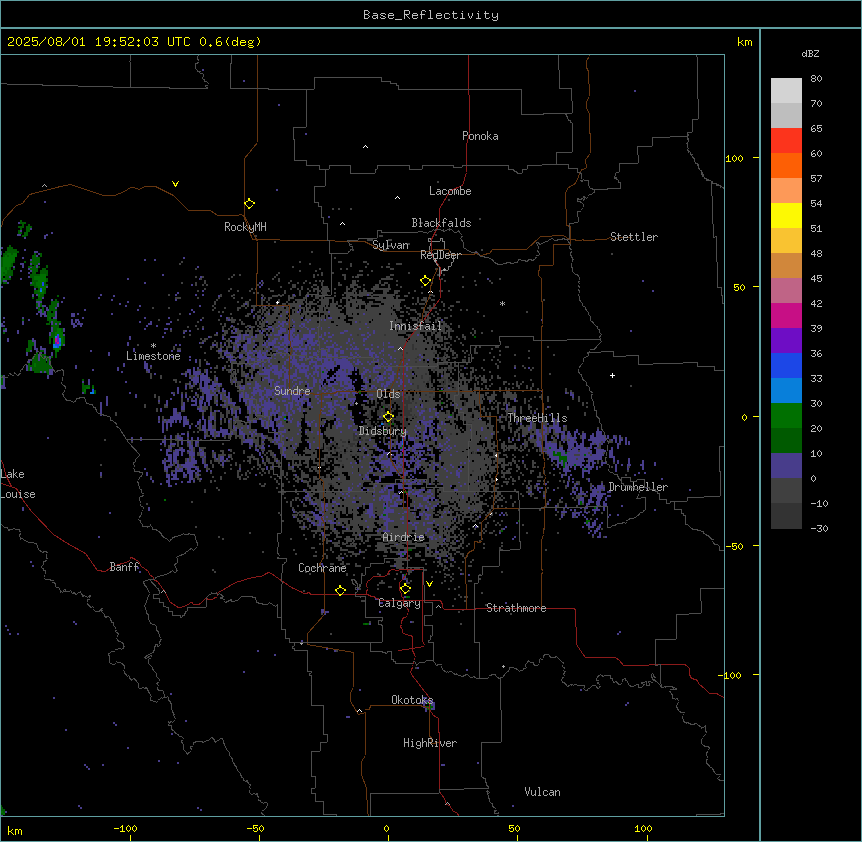Click the Sylvan label
This screenshot has width=862, height=842.
(391, 245)
